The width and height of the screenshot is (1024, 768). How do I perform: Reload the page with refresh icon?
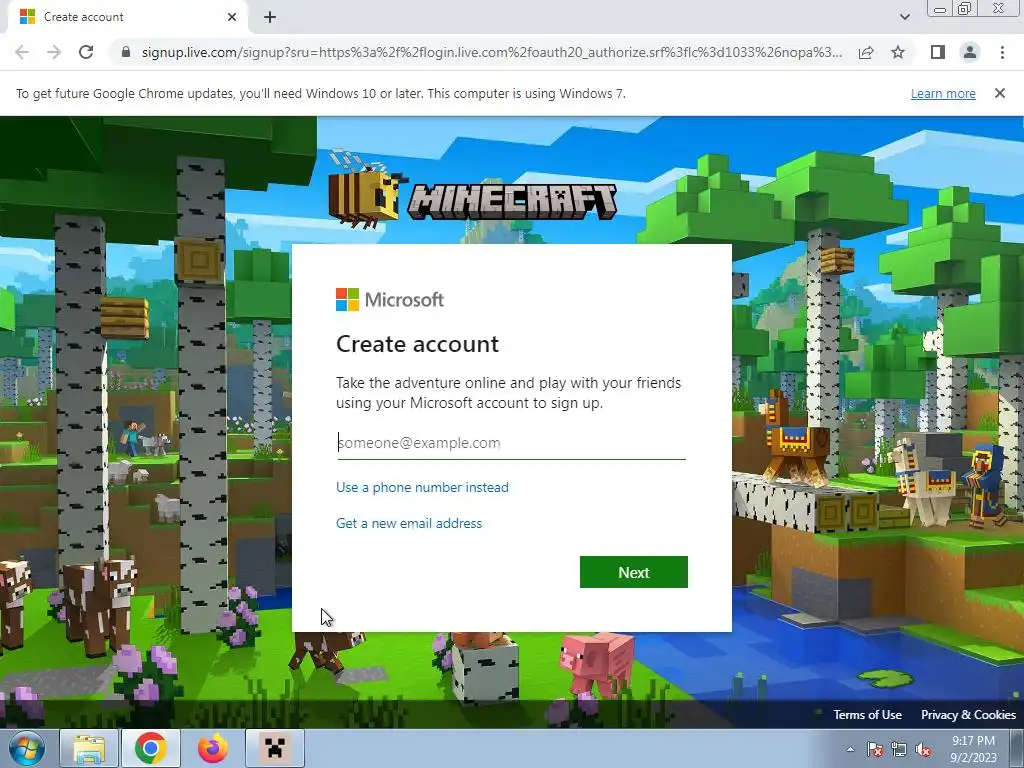tap(86, 52)
